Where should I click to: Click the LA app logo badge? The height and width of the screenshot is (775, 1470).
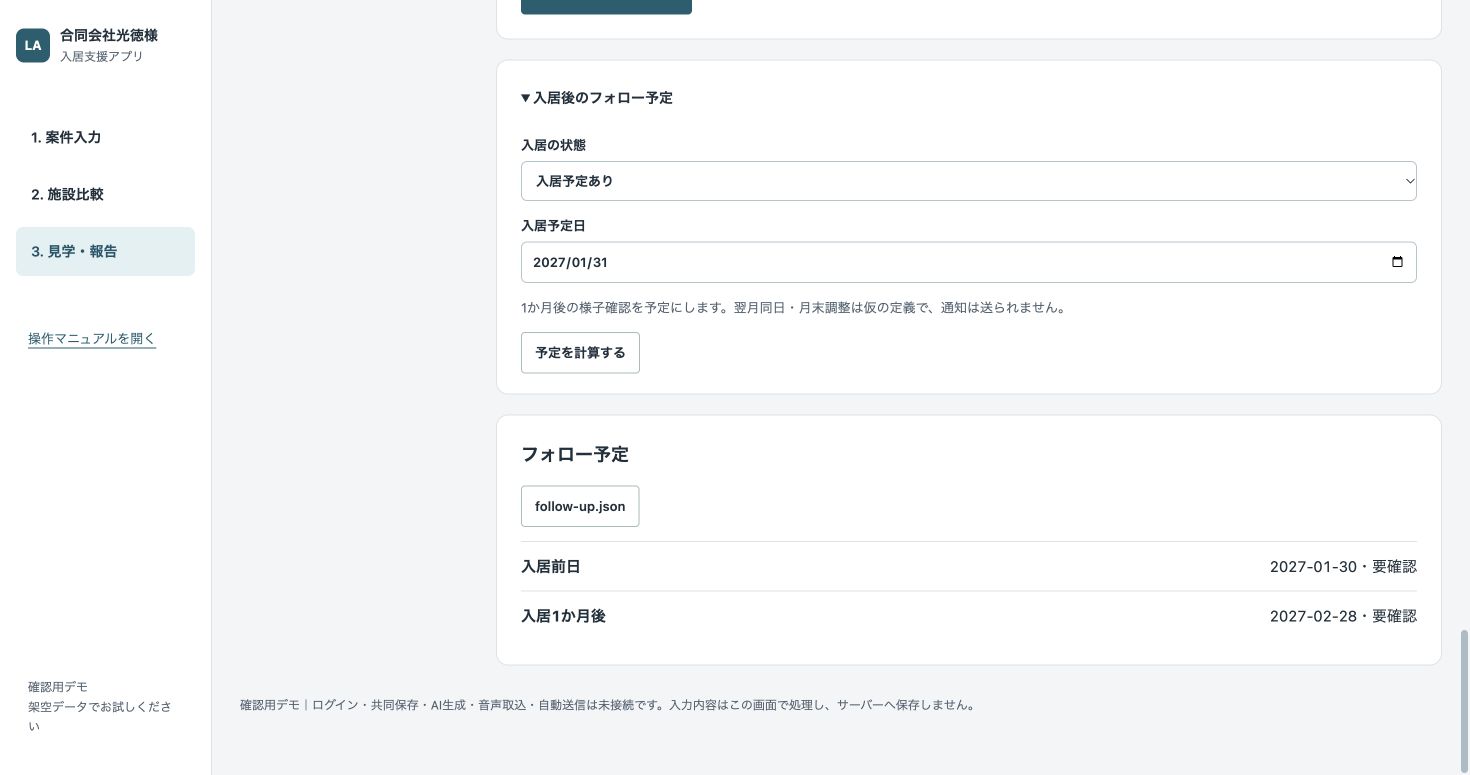click(x=33, y=45)
